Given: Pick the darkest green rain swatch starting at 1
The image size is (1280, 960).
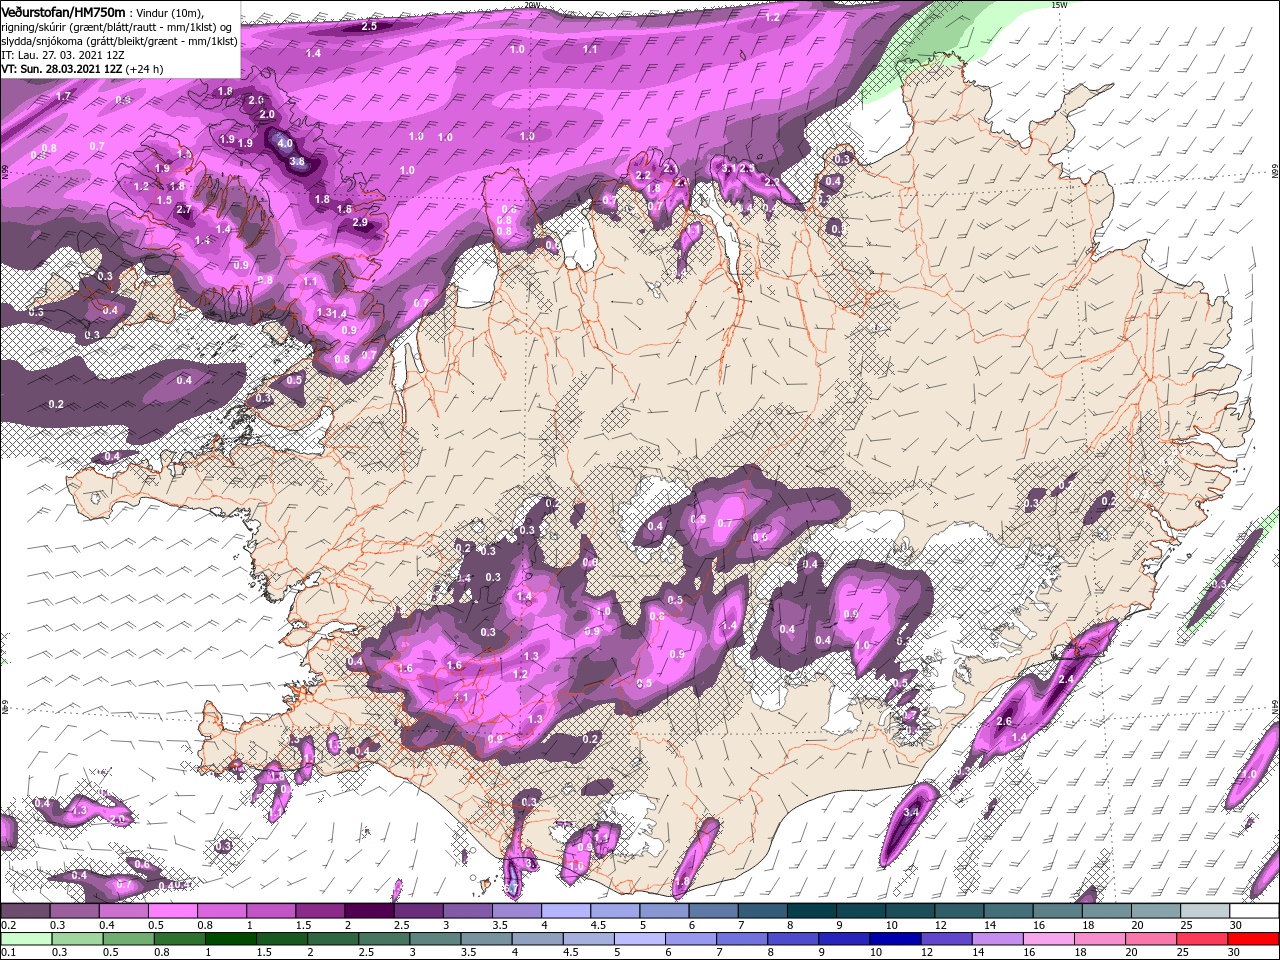Looking at the screenshot, I should (231, 938).
